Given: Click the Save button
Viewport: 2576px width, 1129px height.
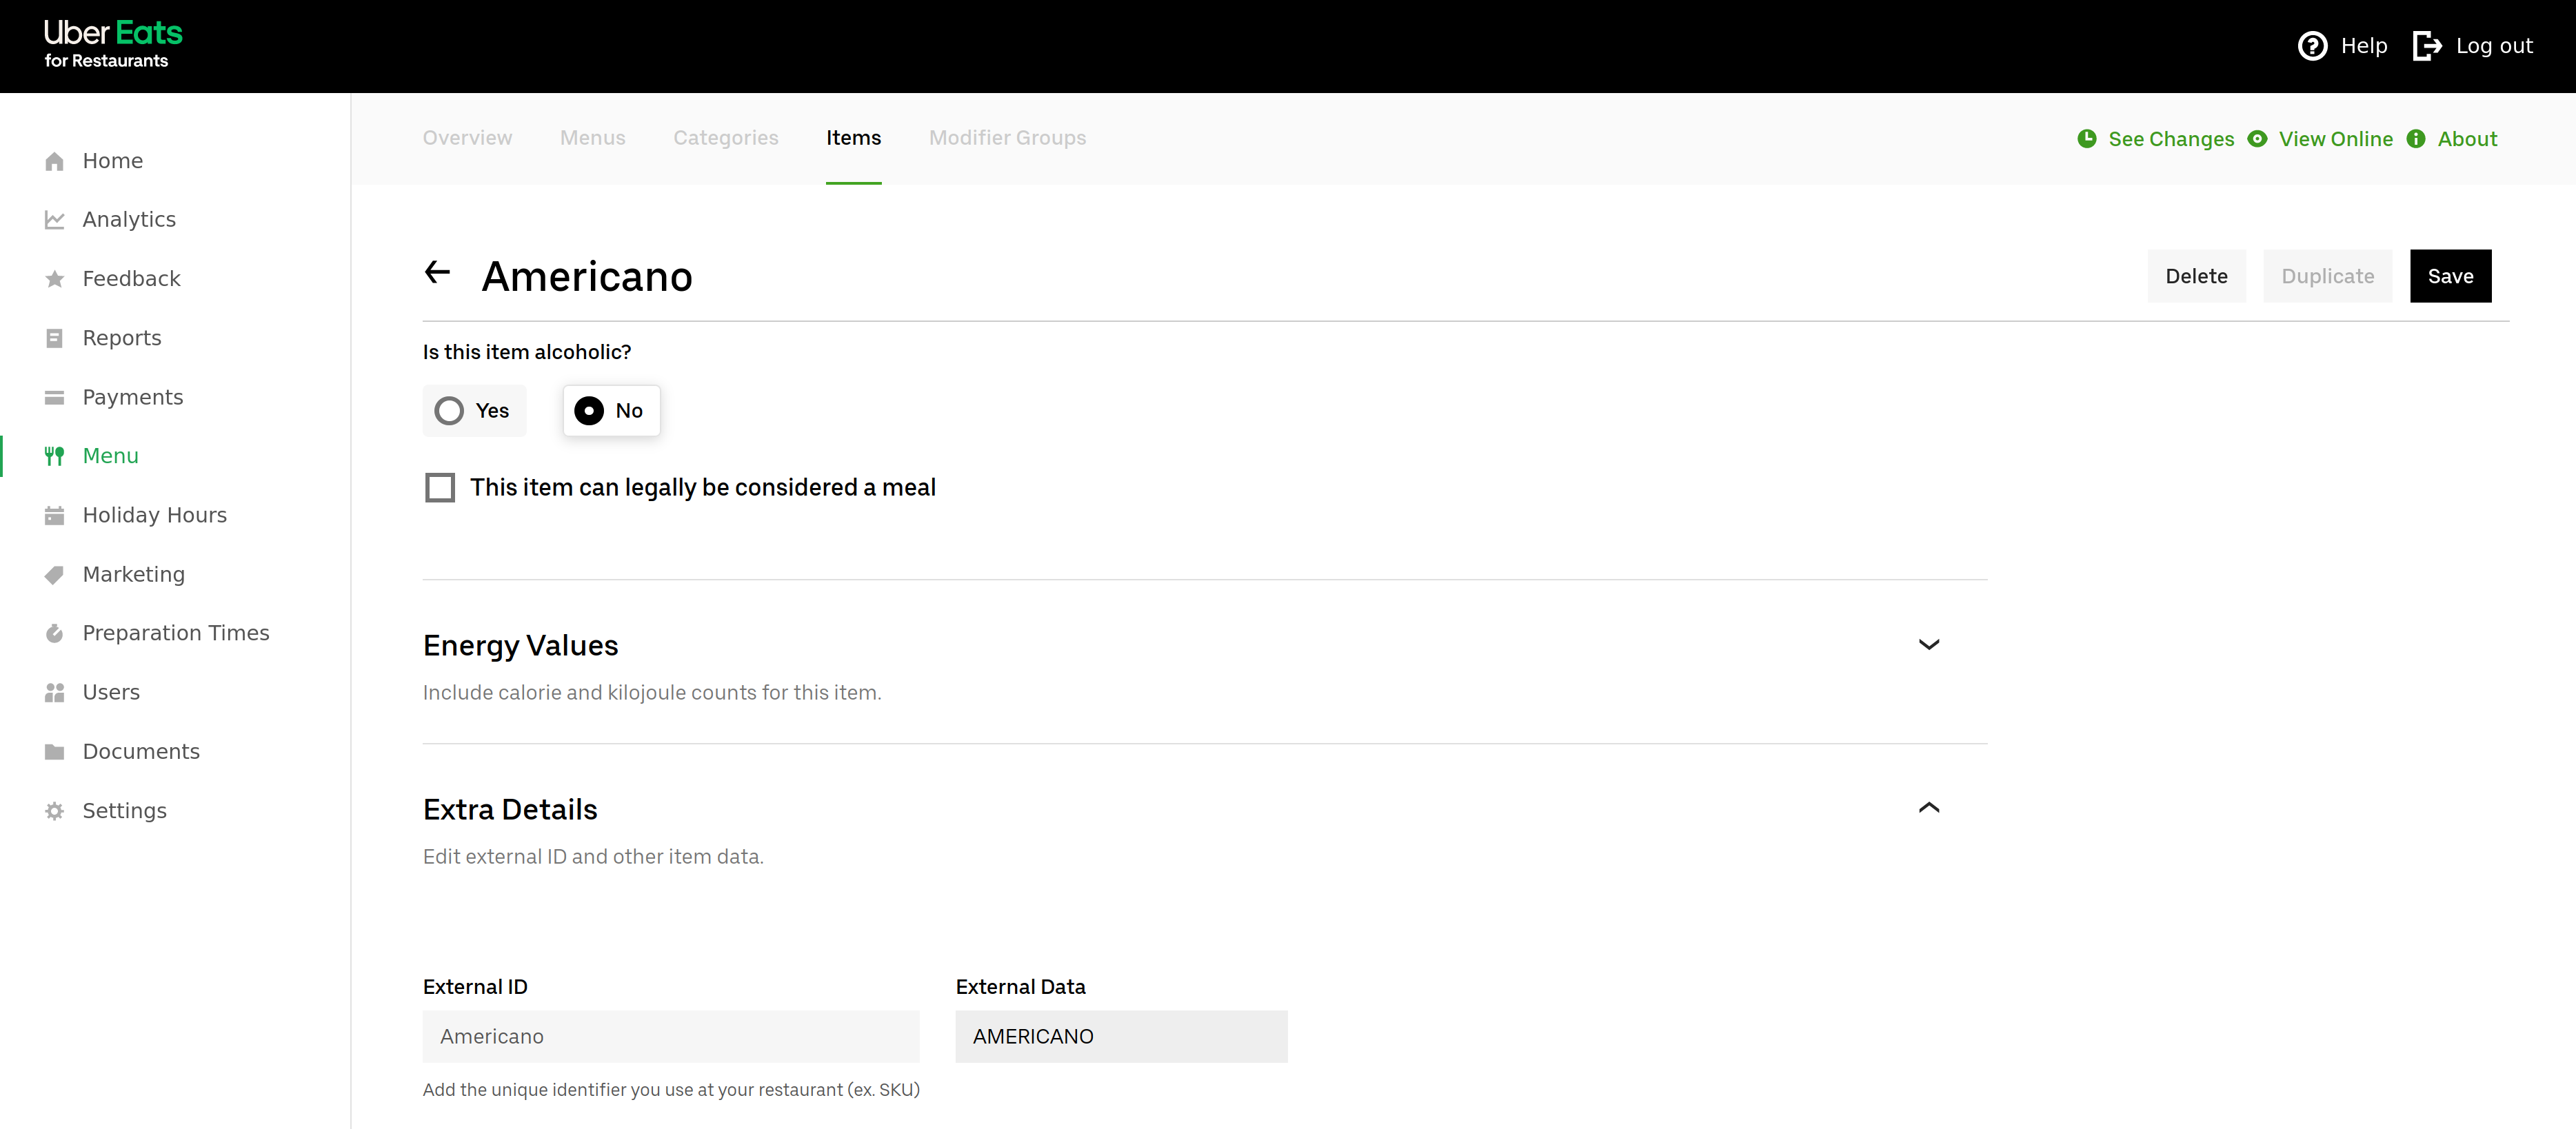Looking at the screenshot, I should click(2450, 276).
